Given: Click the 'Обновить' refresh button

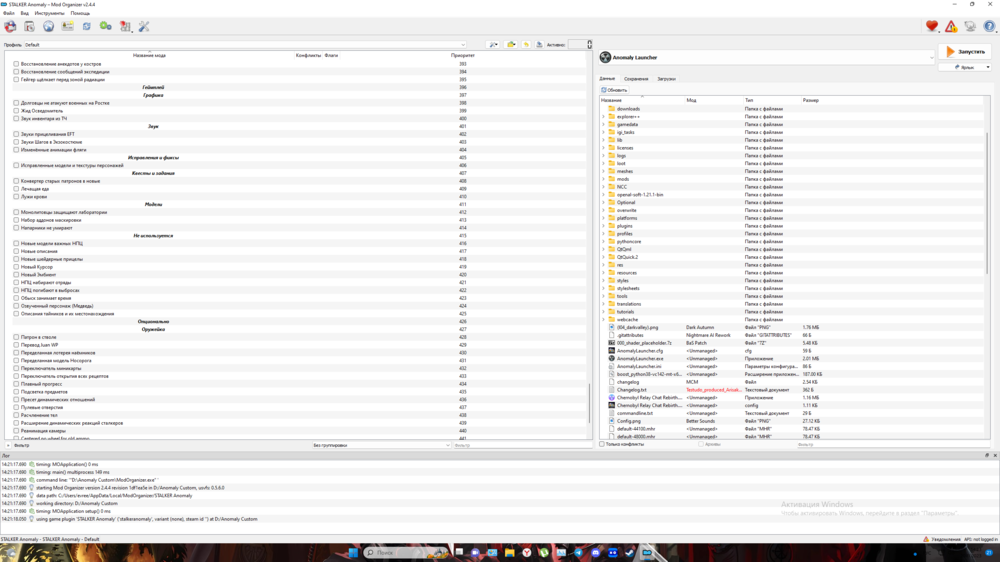Looking at the screenshot, I should (x=615, y=90).
